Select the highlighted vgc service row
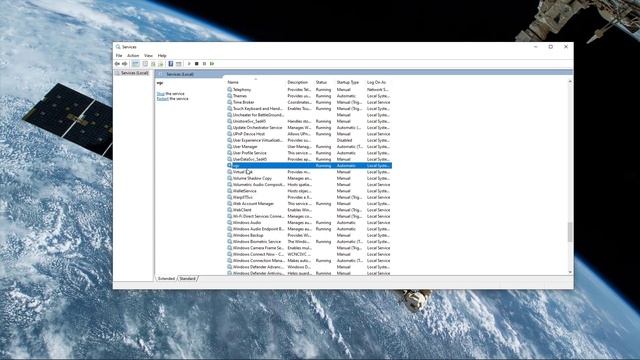Viewport: 640px width, 360px height. pyautogui.click(x=309, y=165)
